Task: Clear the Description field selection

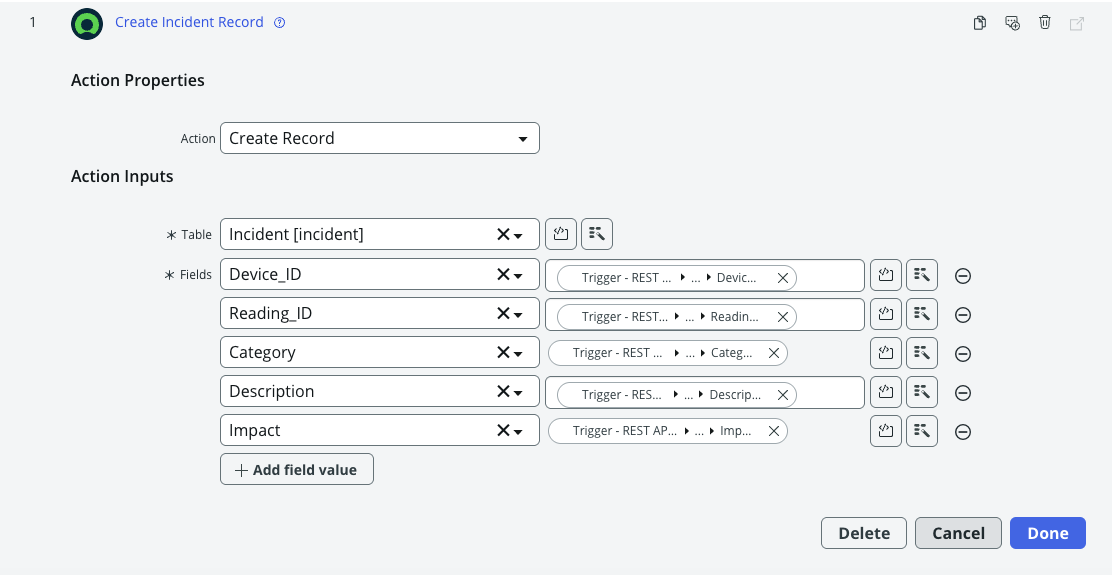Action: coord(503,391)
